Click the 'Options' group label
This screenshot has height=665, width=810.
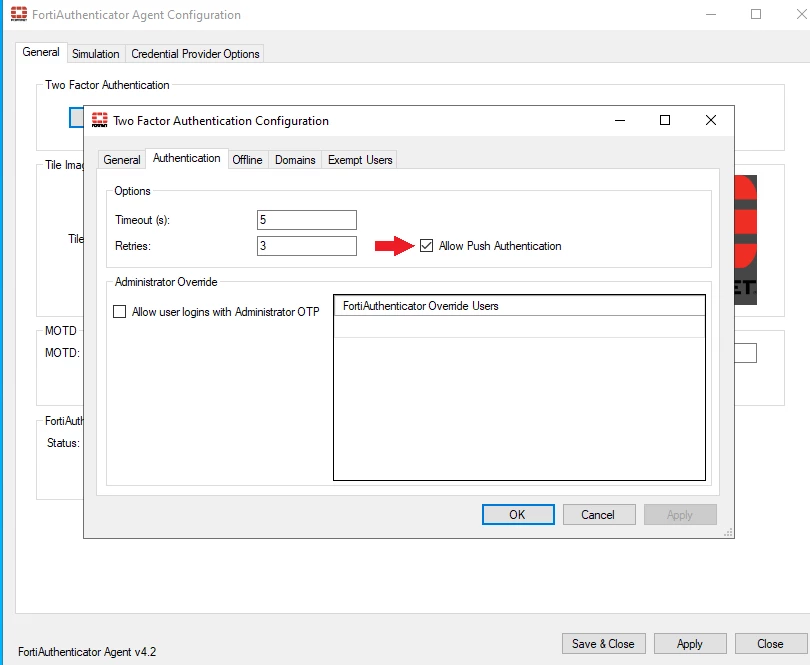132,191
